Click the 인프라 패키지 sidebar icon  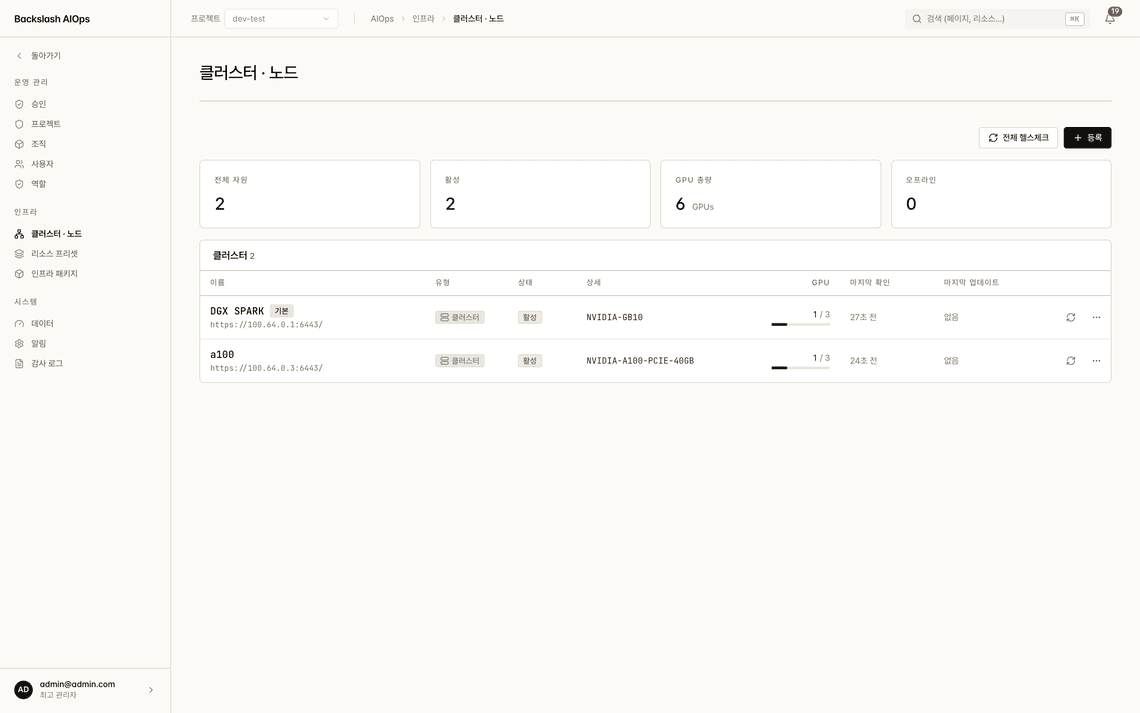[20, 274]
